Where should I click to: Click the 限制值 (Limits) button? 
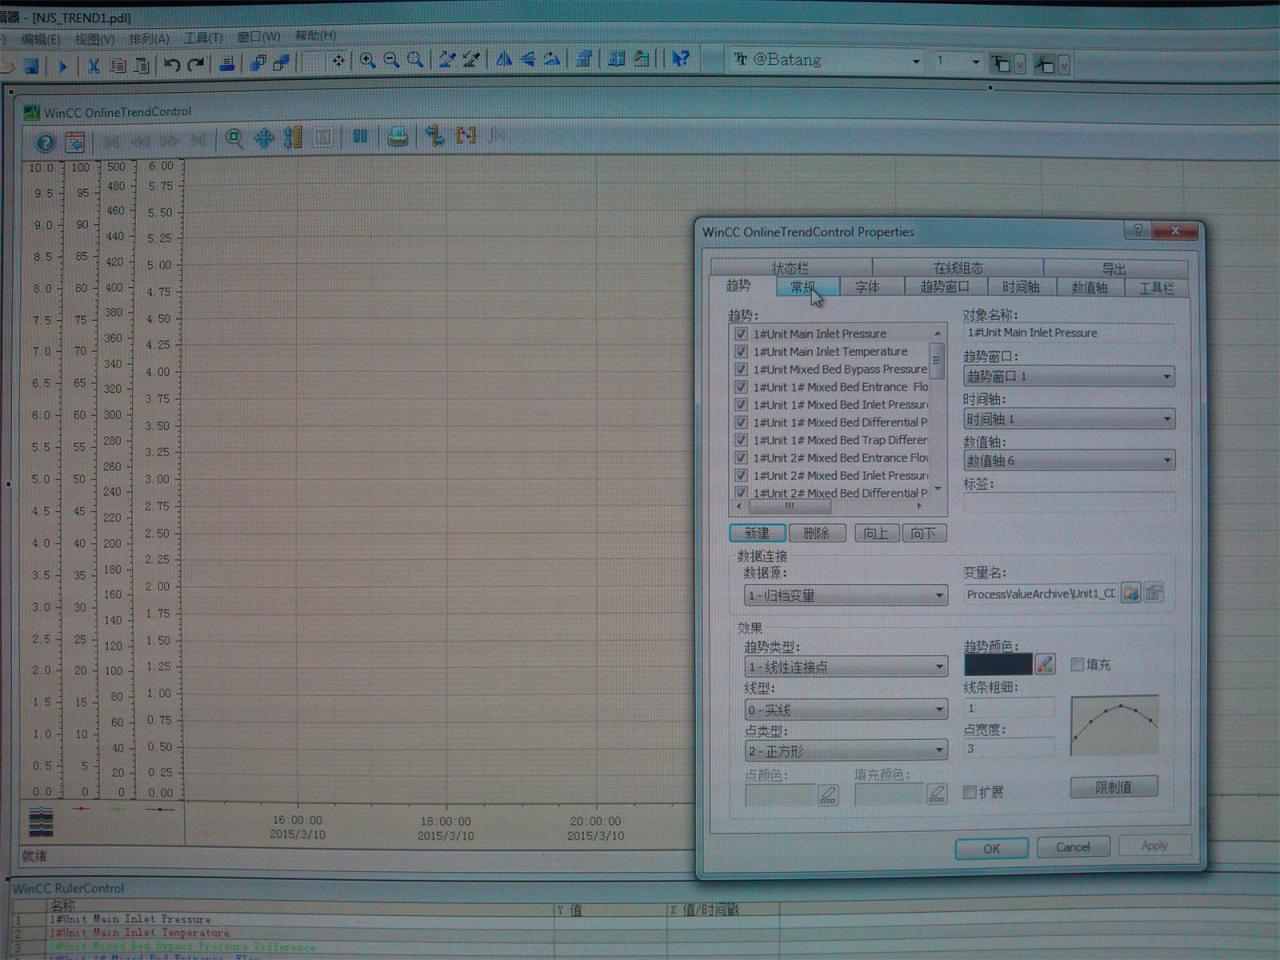point(1113,787)
